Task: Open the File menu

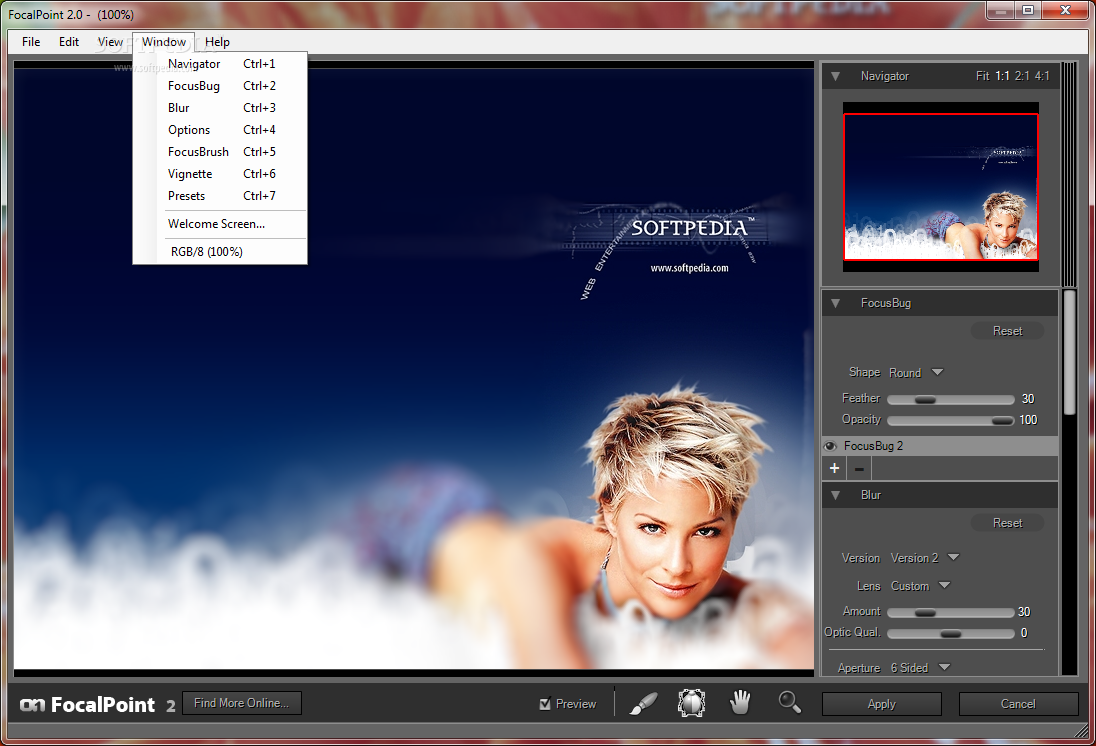Action: (31, 42)
